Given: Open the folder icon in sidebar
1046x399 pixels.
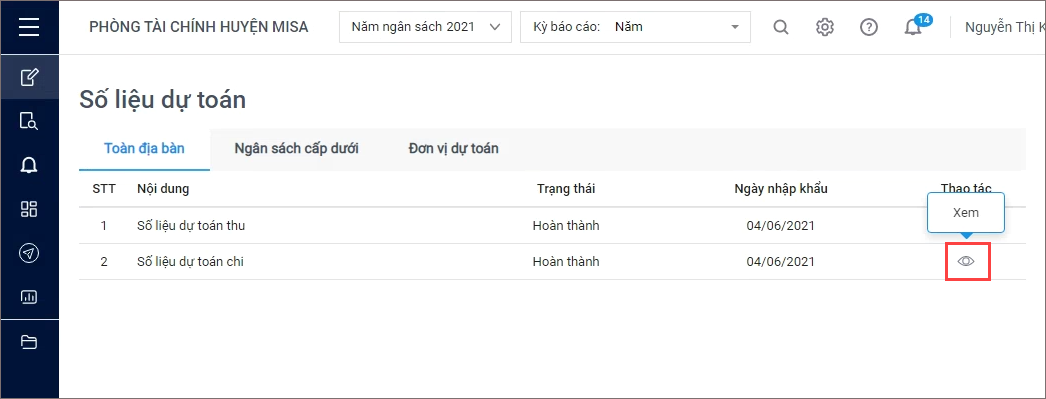Looking at the screenshot, I should 29,342.
